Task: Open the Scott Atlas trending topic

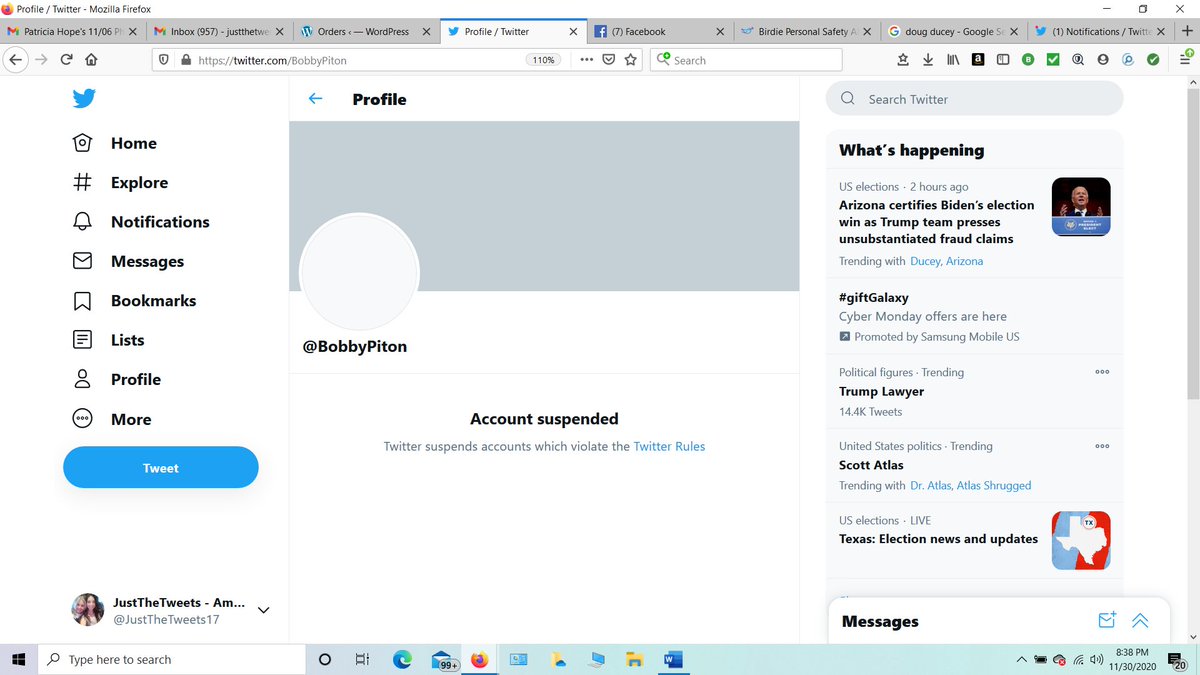Action: coord(871,465)
